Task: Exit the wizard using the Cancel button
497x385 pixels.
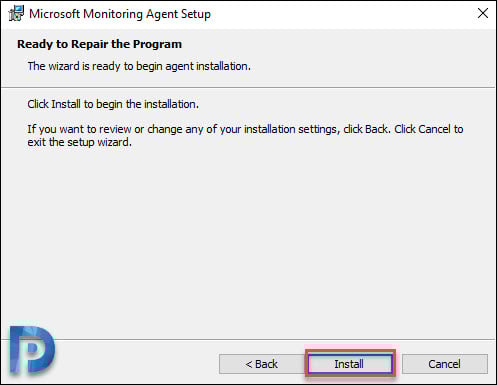Action: click(x=445, y=364)
